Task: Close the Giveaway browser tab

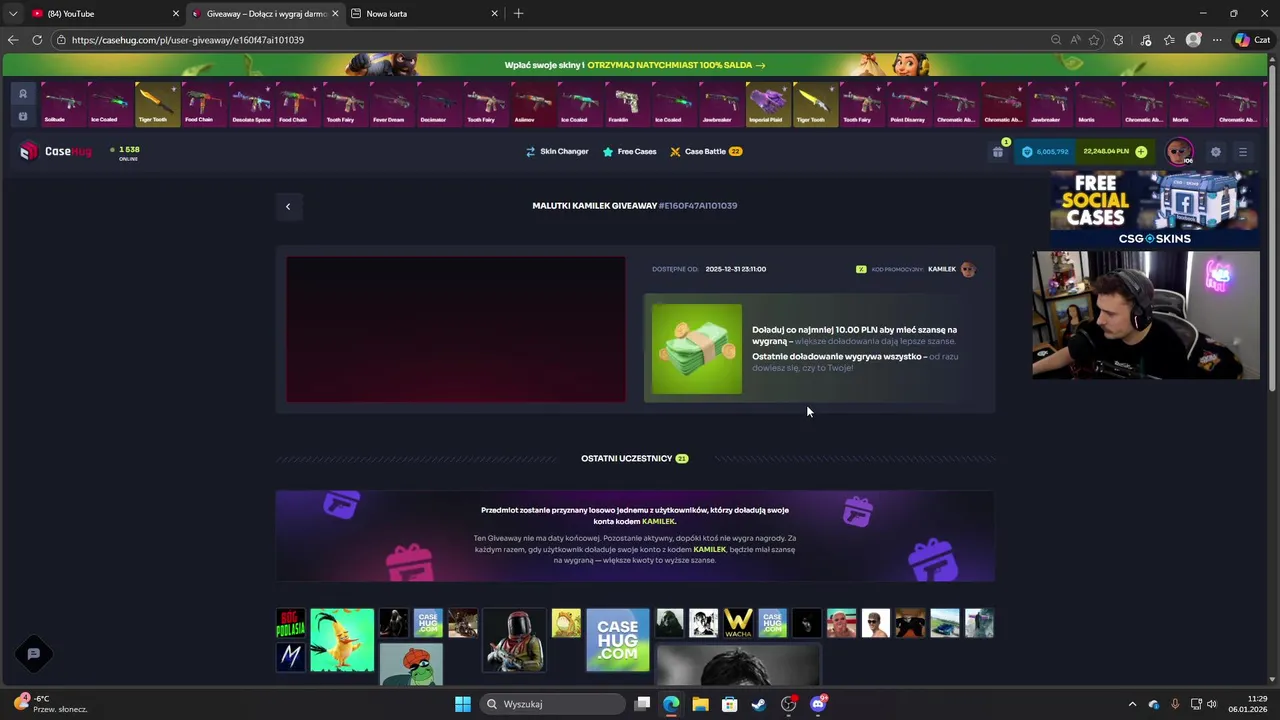Action: 335,14
